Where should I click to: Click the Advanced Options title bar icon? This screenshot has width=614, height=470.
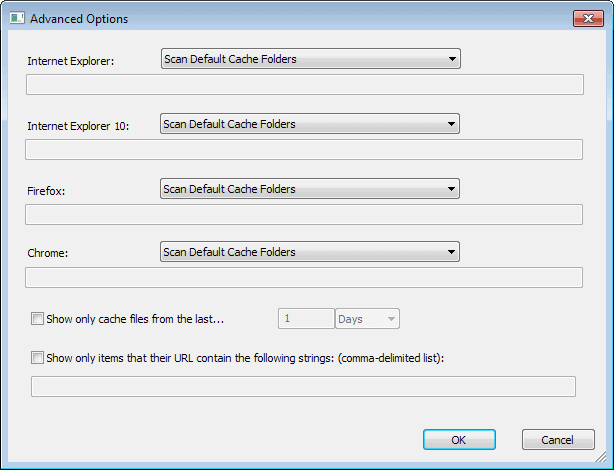tap(17, 18)
